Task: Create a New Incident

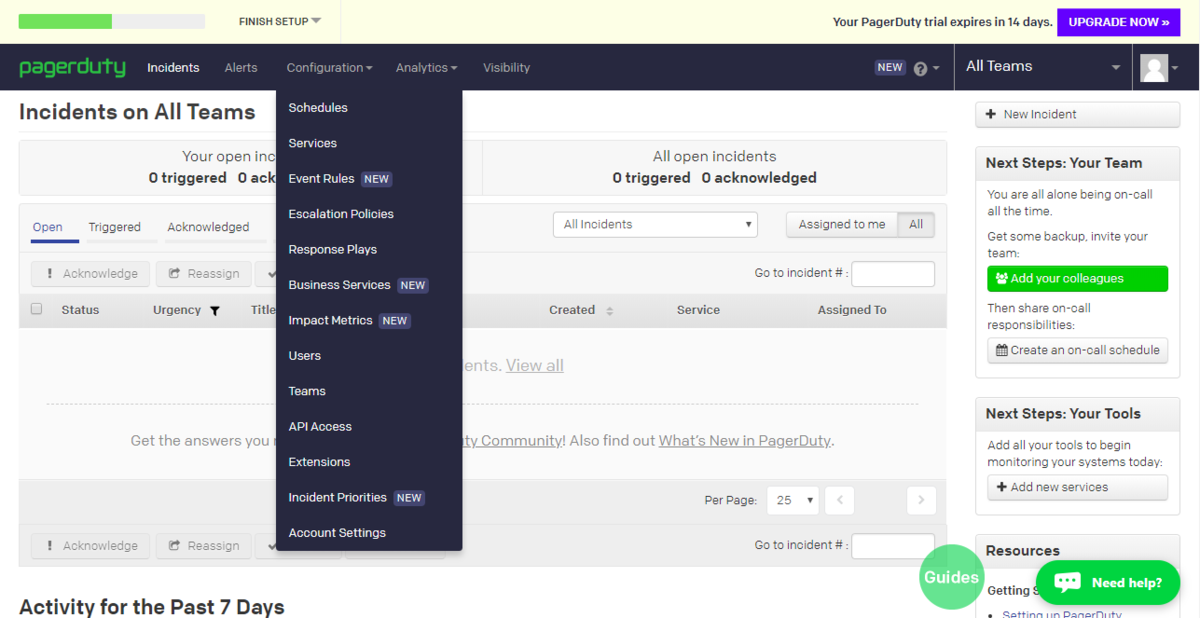Action: [x=1078, y=115]
